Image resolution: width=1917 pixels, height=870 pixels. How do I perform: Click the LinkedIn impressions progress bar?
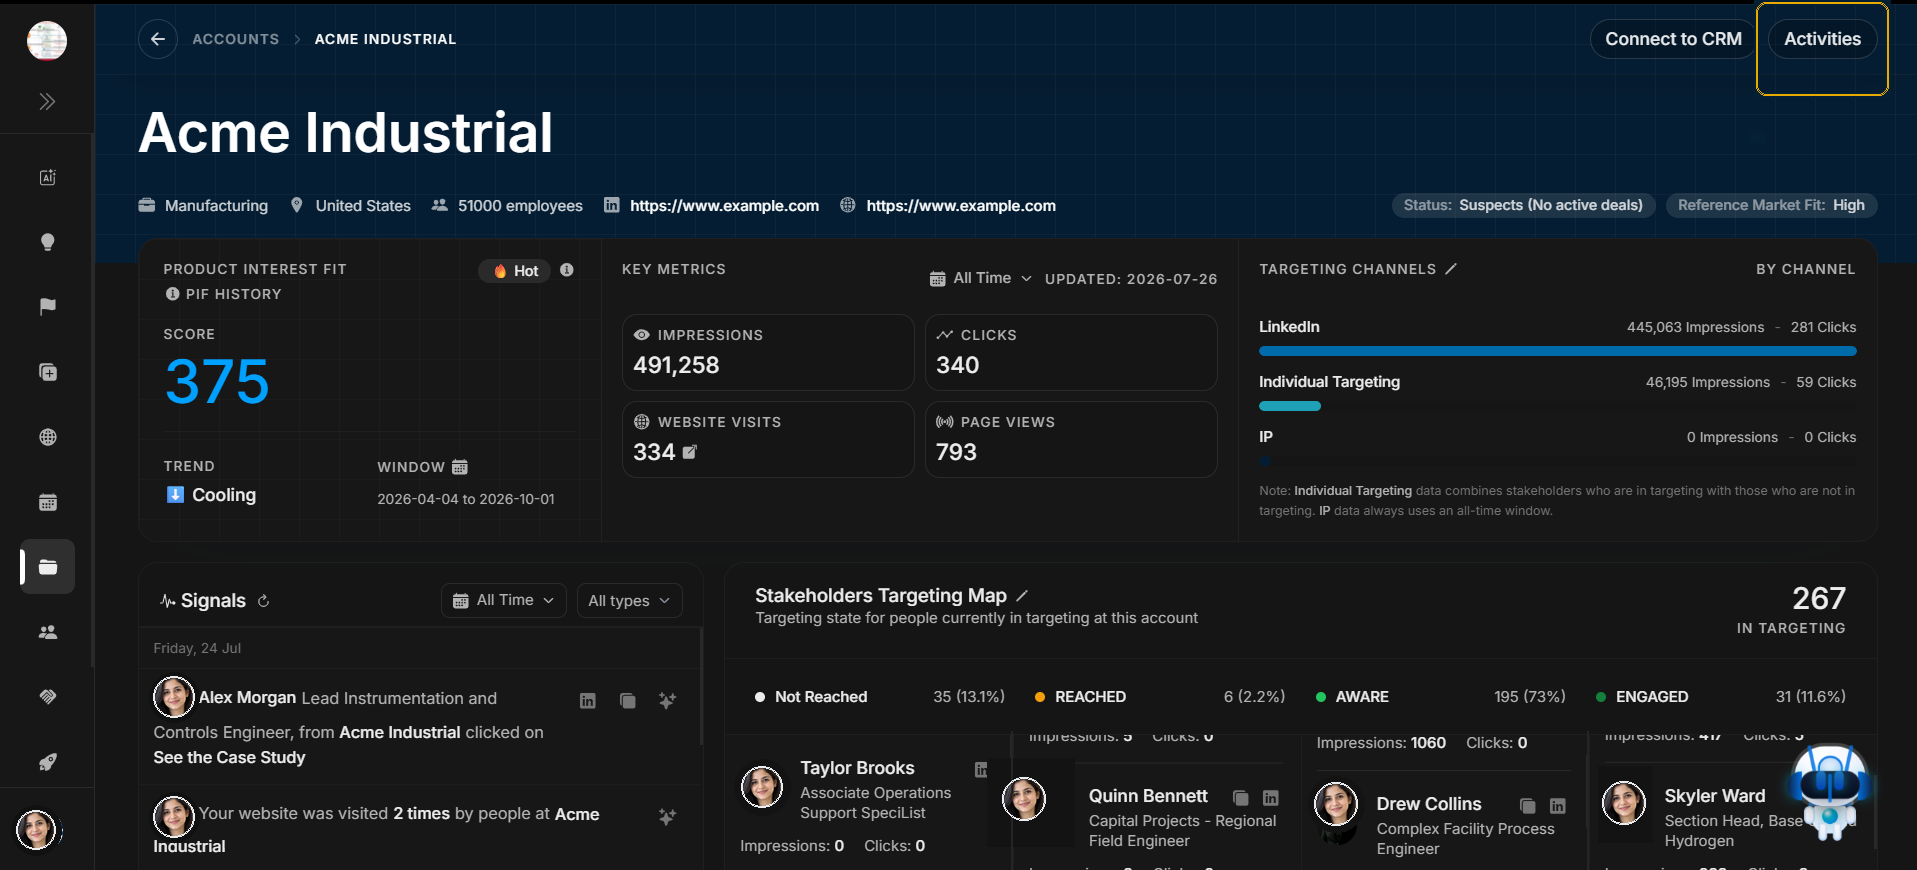click(1557, 351)
